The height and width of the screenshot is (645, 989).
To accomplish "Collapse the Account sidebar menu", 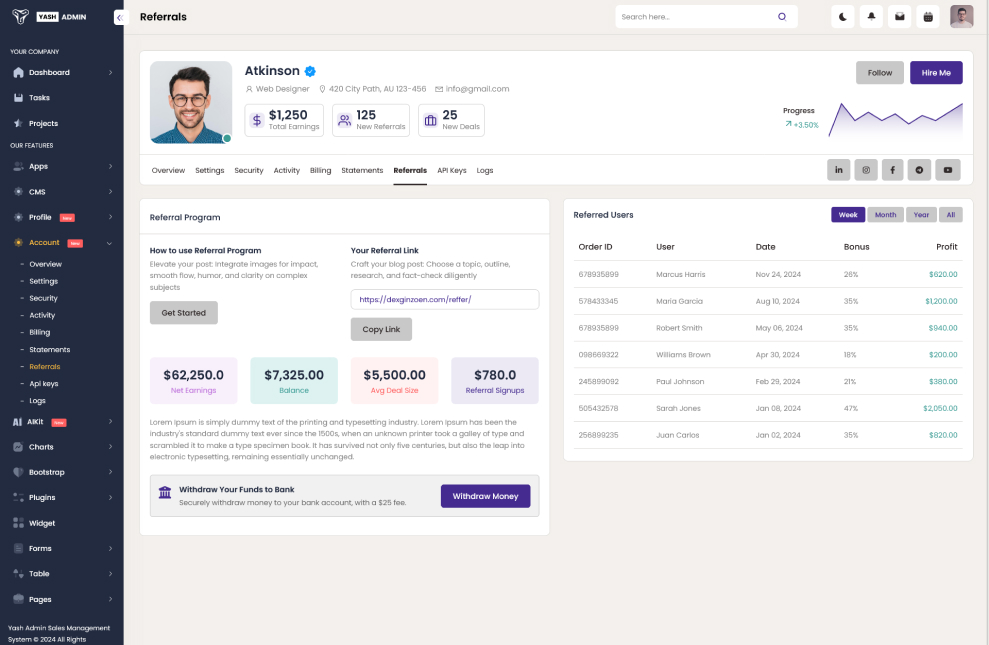I will click(62, 243).
